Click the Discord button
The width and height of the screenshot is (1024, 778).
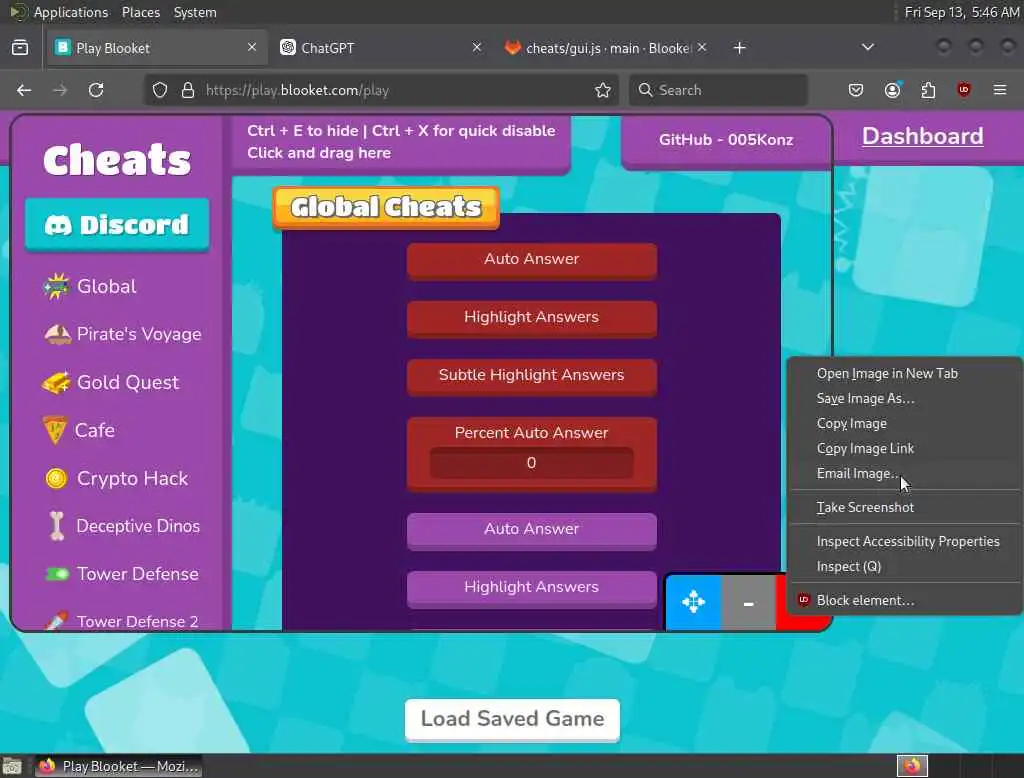pyautogui.click(x=117, y=225)
